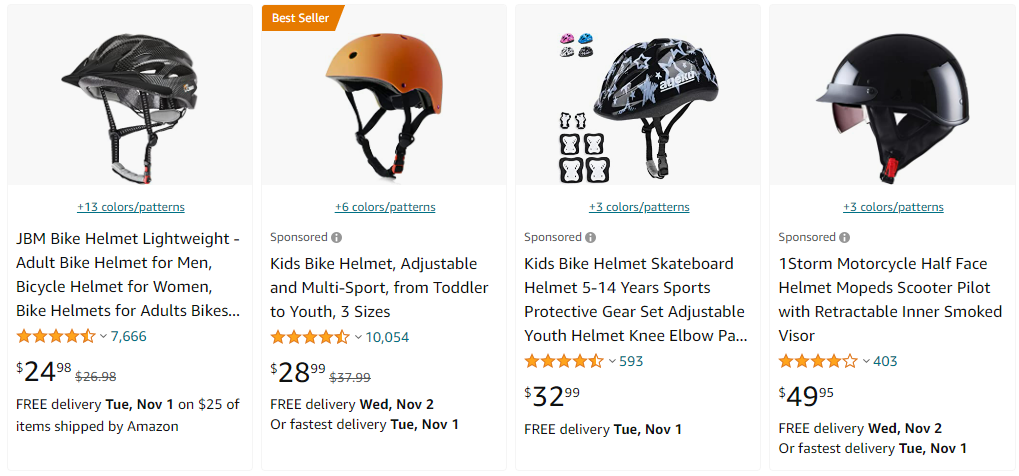Click the Sponsored info icon on 1Storm helmet
Viewport: 1019px width, 476px height.
[x=845, y=238]
